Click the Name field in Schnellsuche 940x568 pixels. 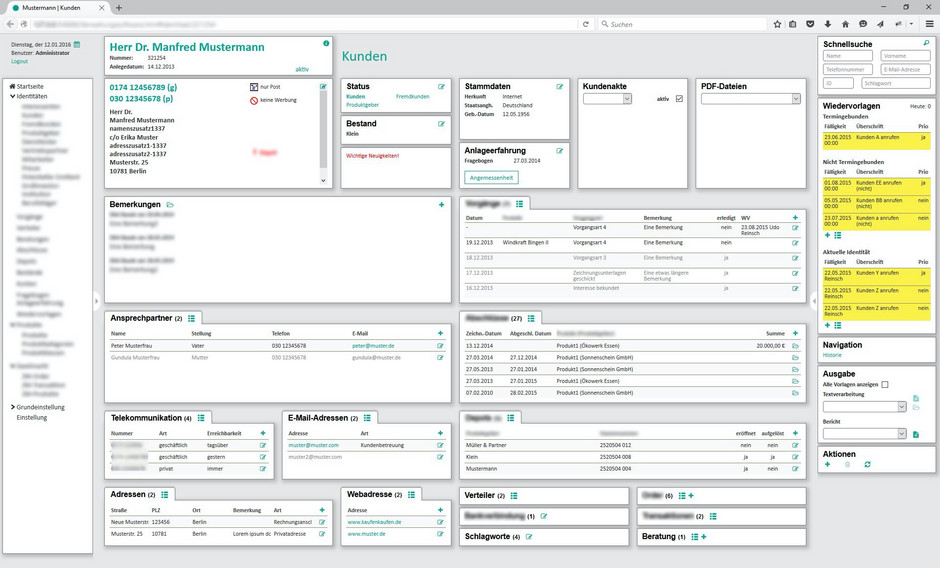848,56
